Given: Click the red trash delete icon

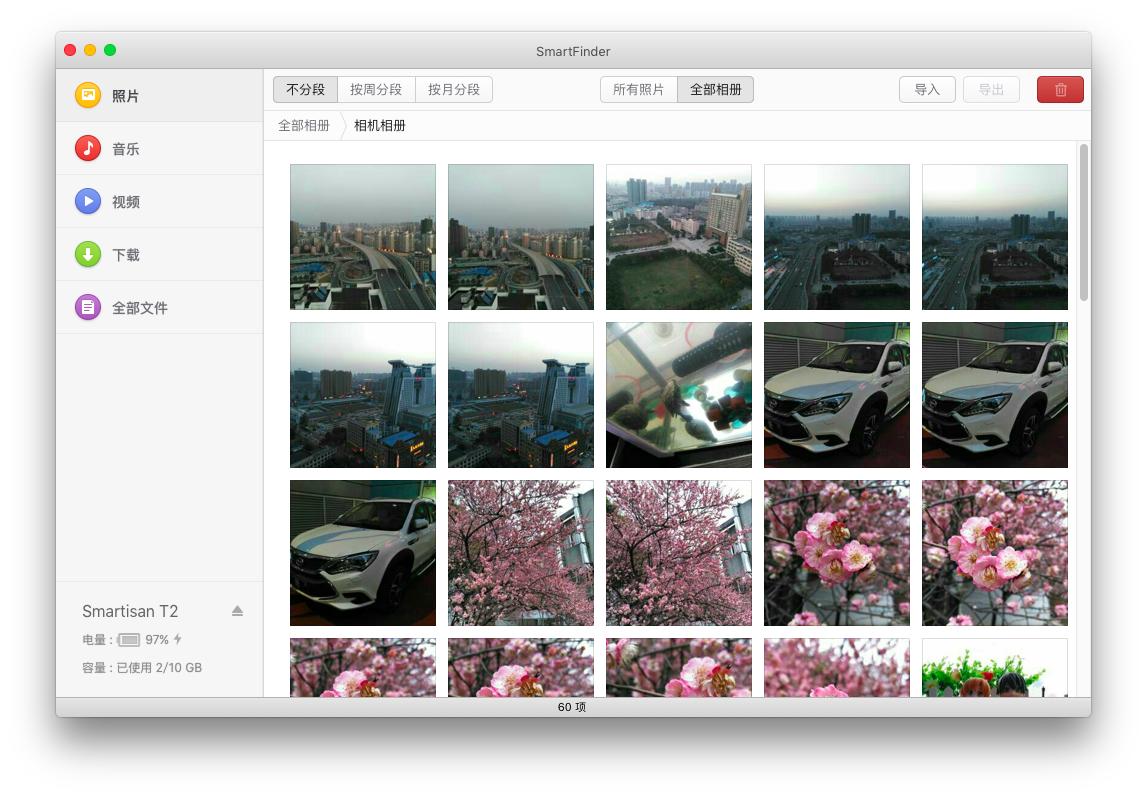Looking at the screenshot, I should [1060, 89].
